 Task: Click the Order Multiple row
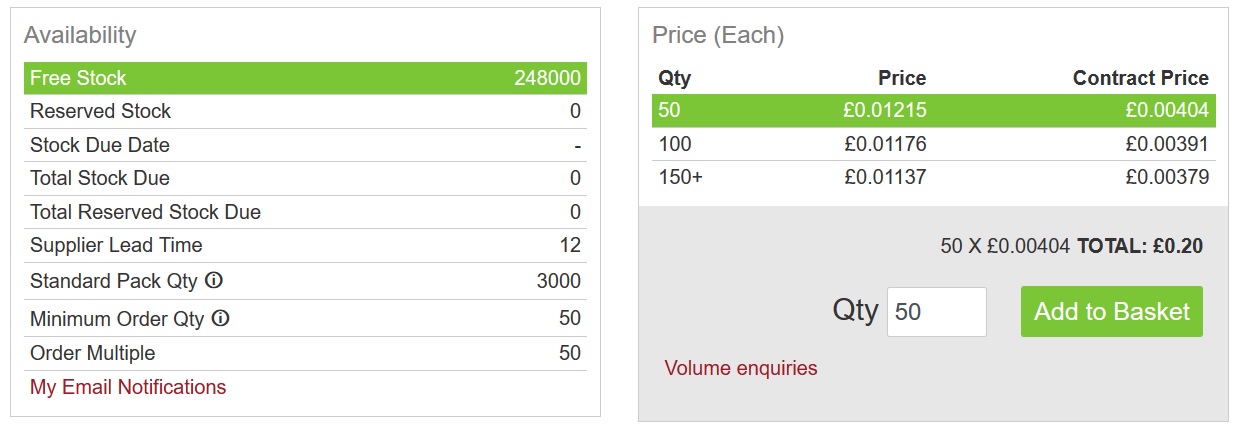305,353
